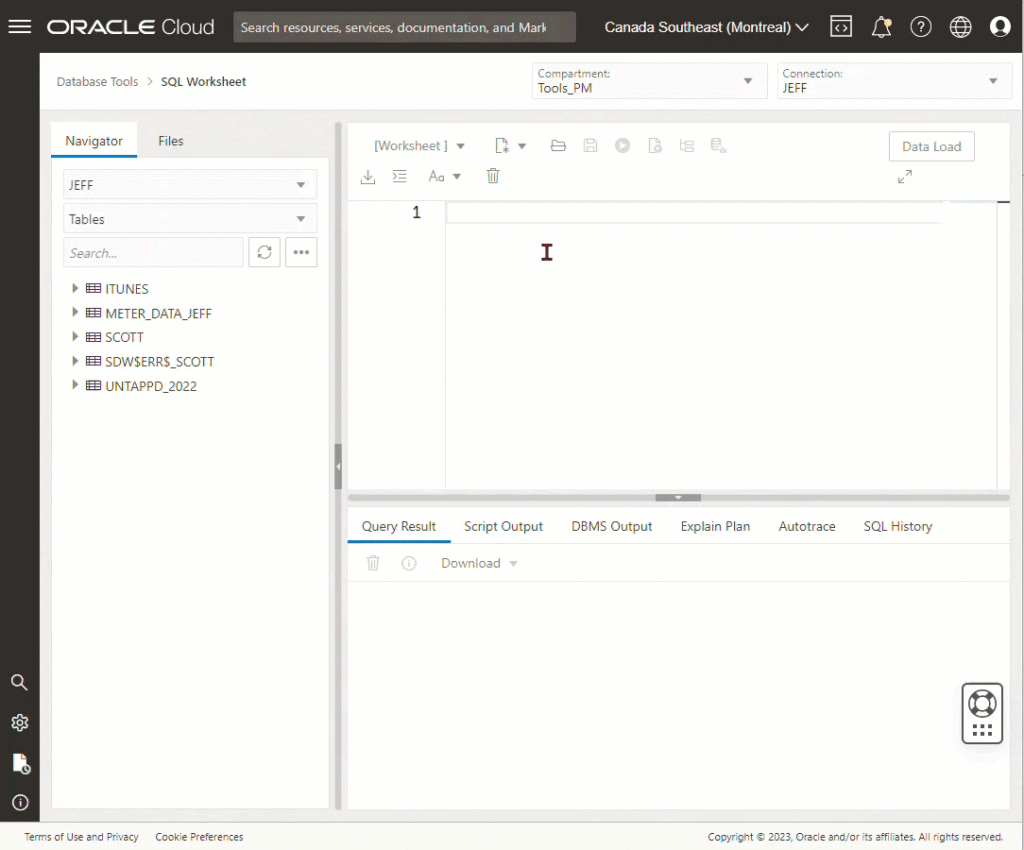Refresh the table list in the Navigator
Screen dimensions: 1024x850
pyautogui.click(x=264, y=252)
